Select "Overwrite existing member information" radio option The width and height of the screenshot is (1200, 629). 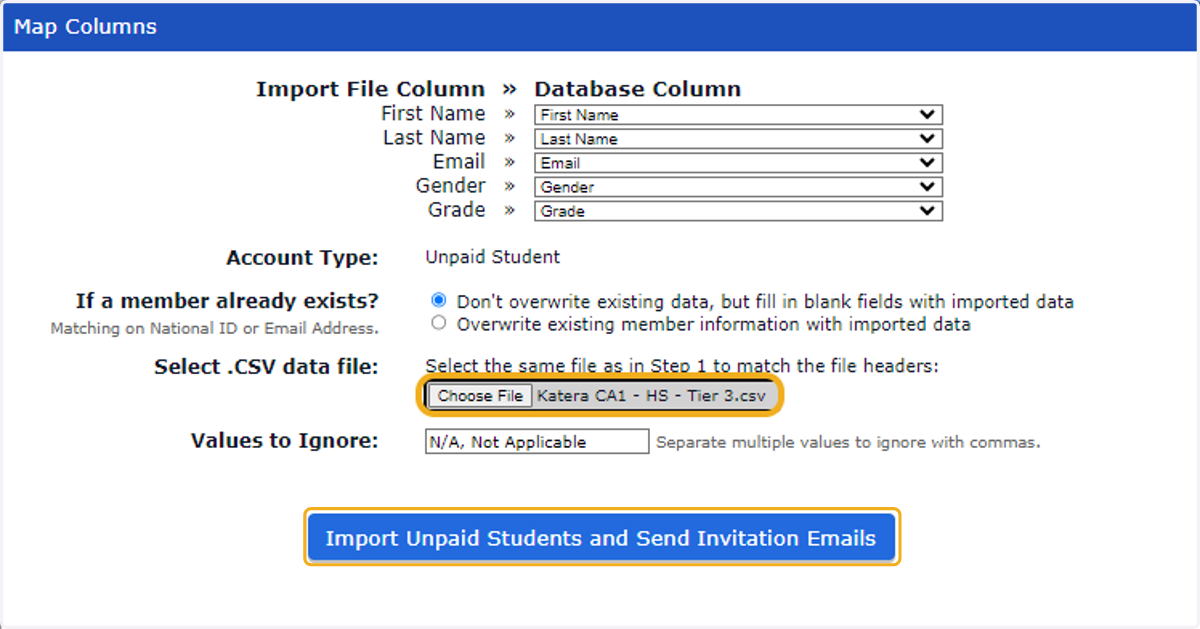click(x=438, y=323)
